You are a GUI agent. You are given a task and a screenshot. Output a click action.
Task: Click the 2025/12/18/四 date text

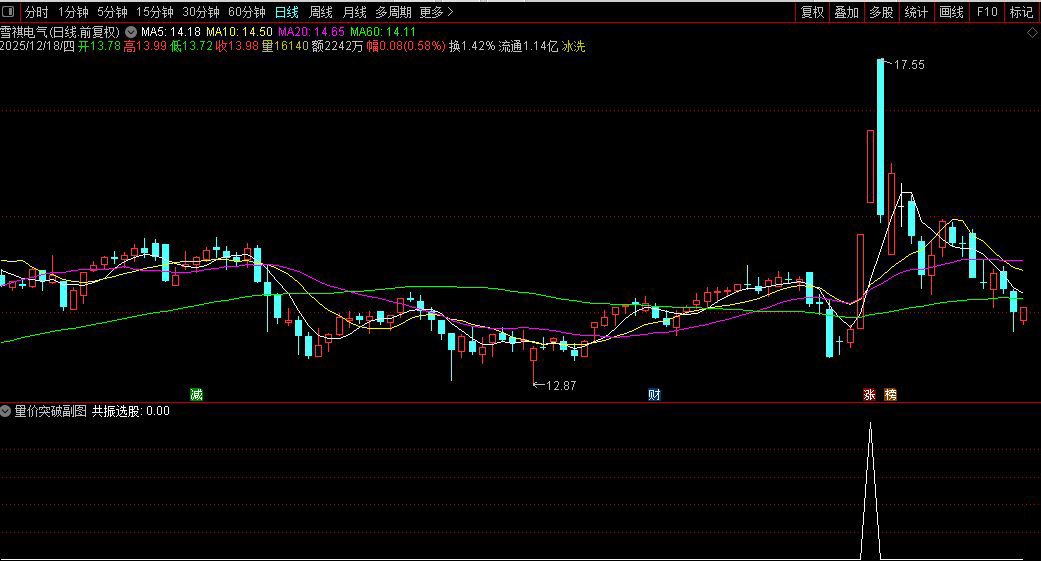tap(37, 46)
